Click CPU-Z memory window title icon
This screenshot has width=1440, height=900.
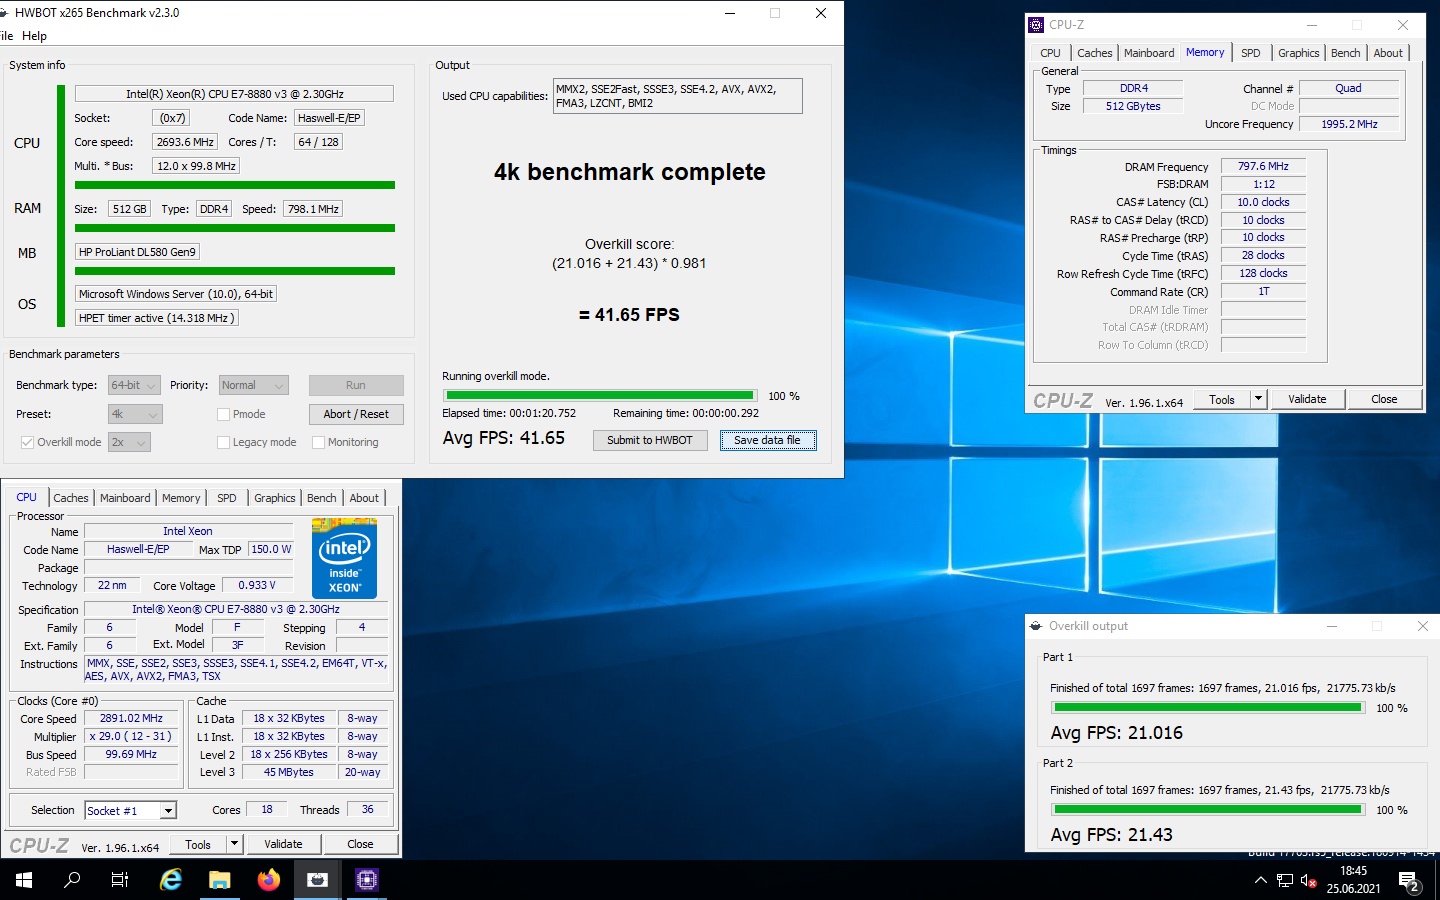[x=1037, y=25]
